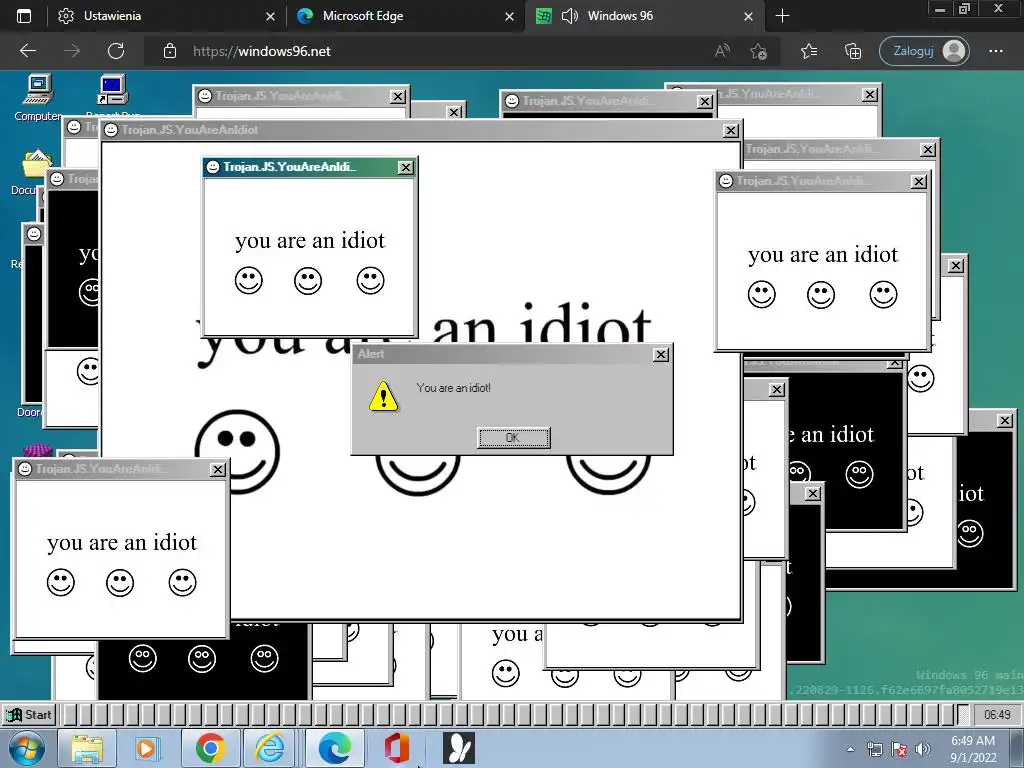
Task: Mute the Windows 96 tab audio
Action: (569, 16)
